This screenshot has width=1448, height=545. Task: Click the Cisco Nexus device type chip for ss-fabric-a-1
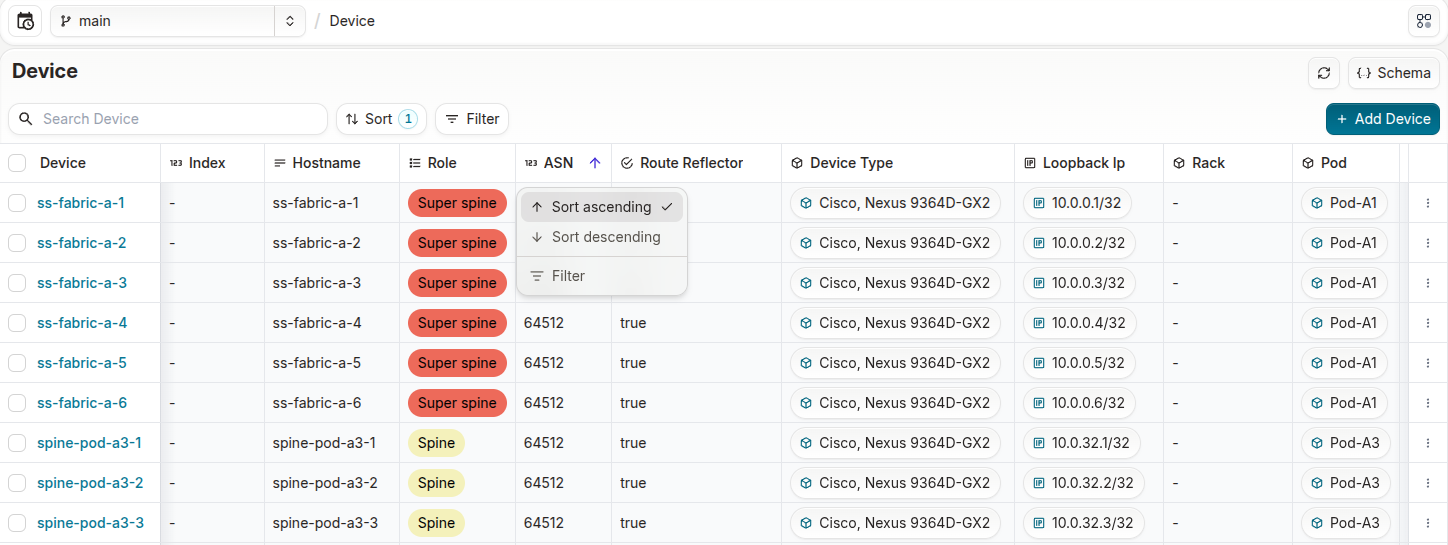[x=895, y=203]
